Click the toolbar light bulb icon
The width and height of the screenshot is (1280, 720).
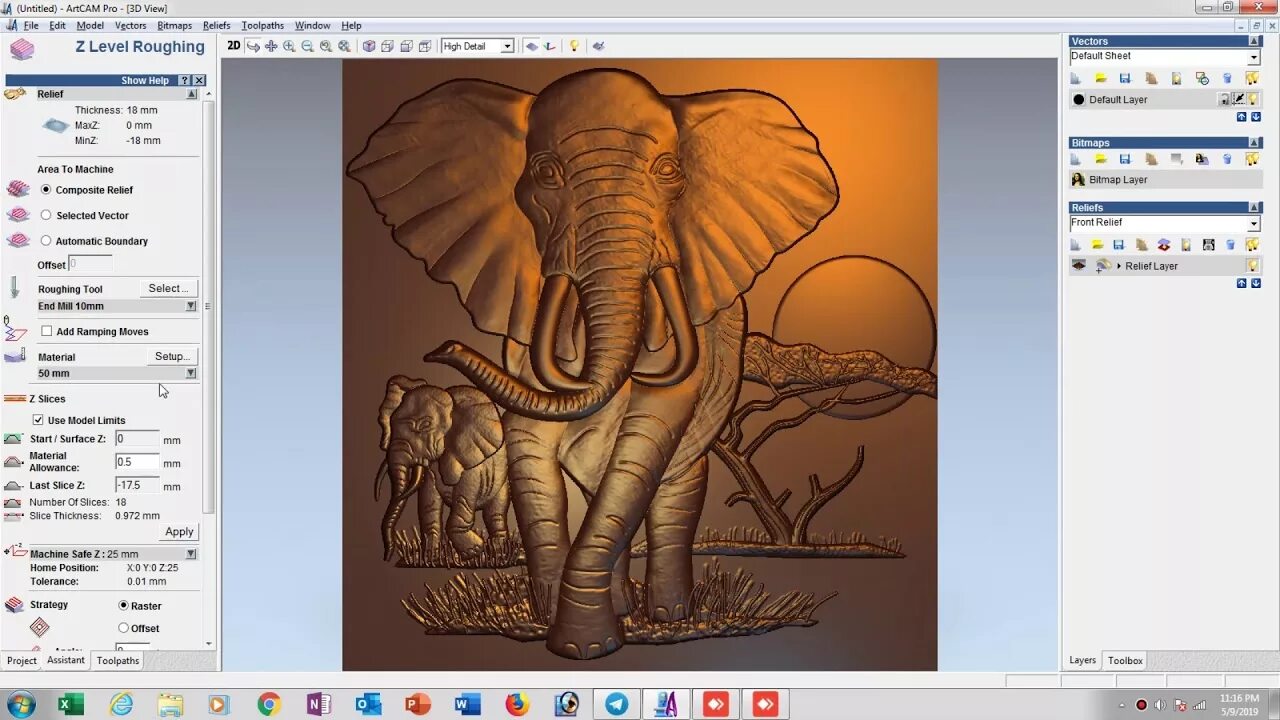(x=574, y=46)
